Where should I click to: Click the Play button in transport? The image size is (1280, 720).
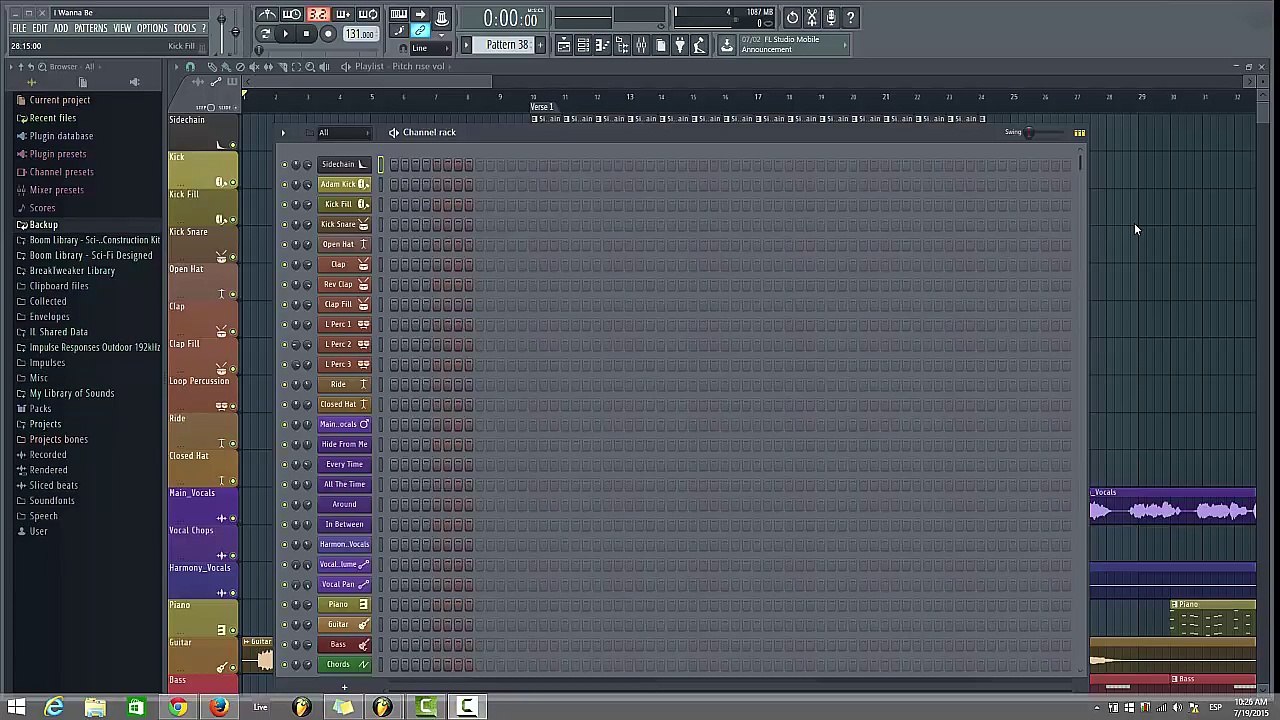tap(285, 34)
